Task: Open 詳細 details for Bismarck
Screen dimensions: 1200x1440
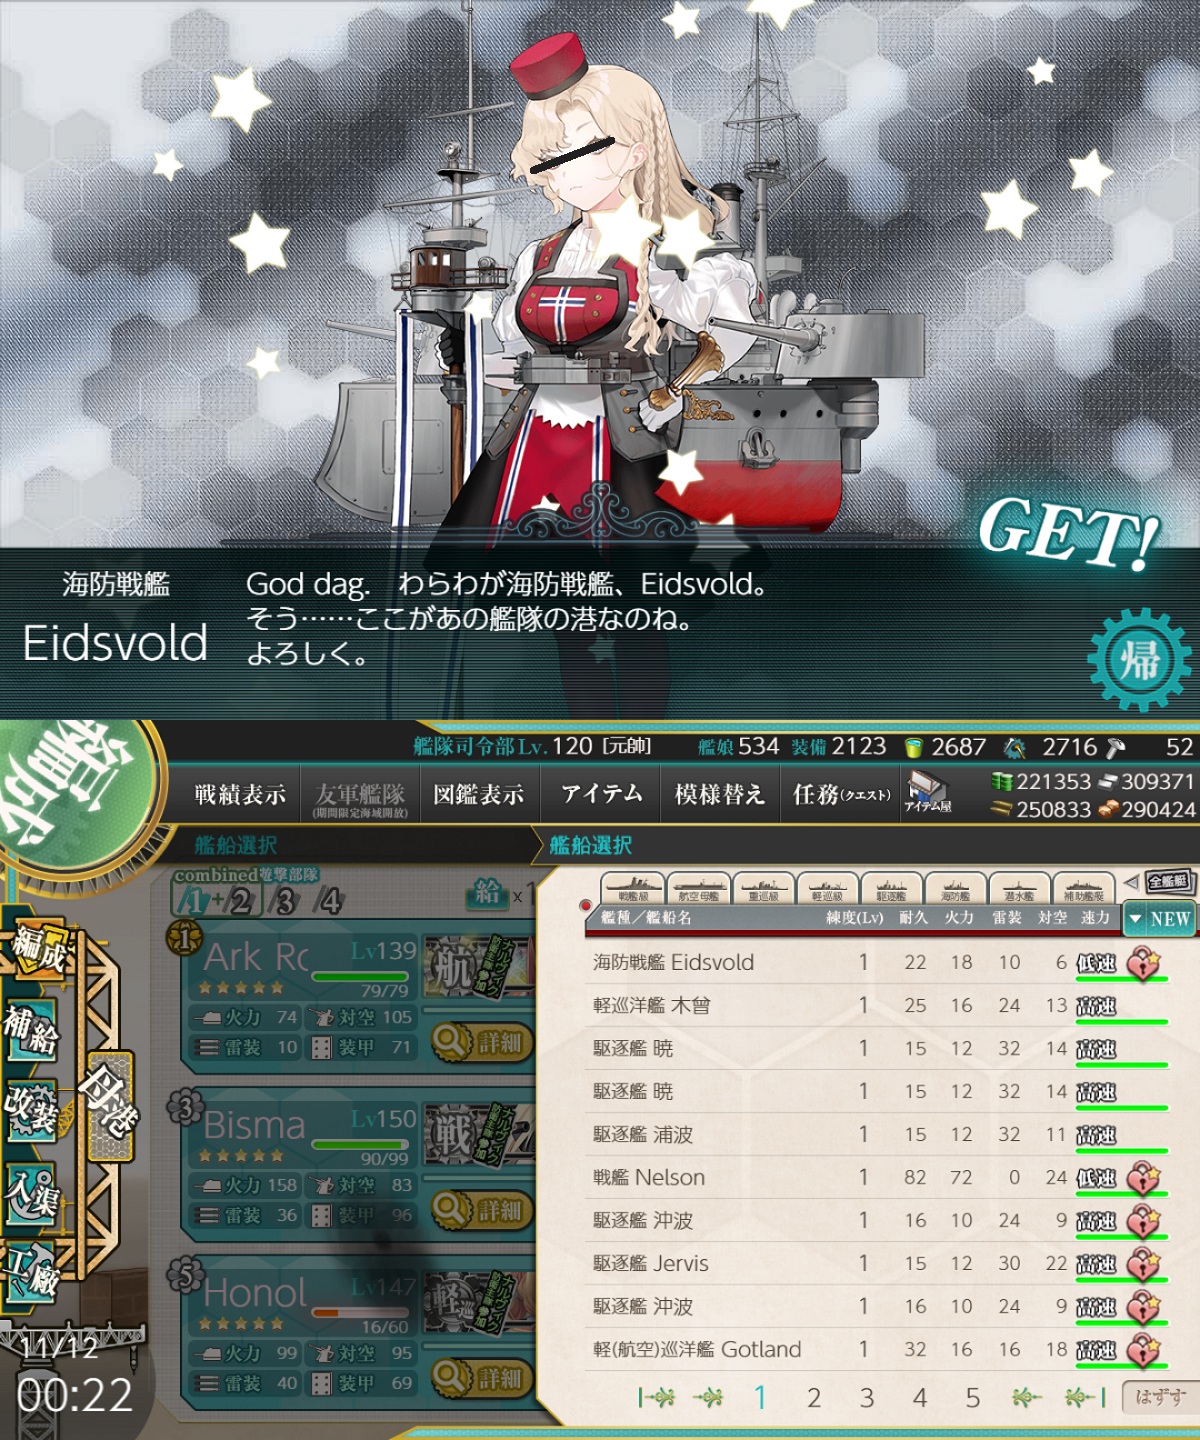Action: pos(483,1210)
